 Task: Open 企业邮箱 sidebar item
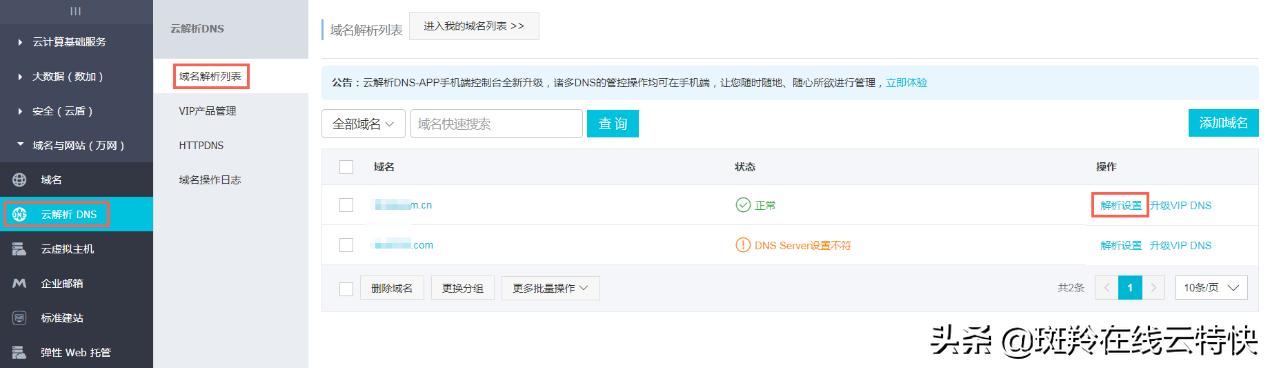point(77,283)
